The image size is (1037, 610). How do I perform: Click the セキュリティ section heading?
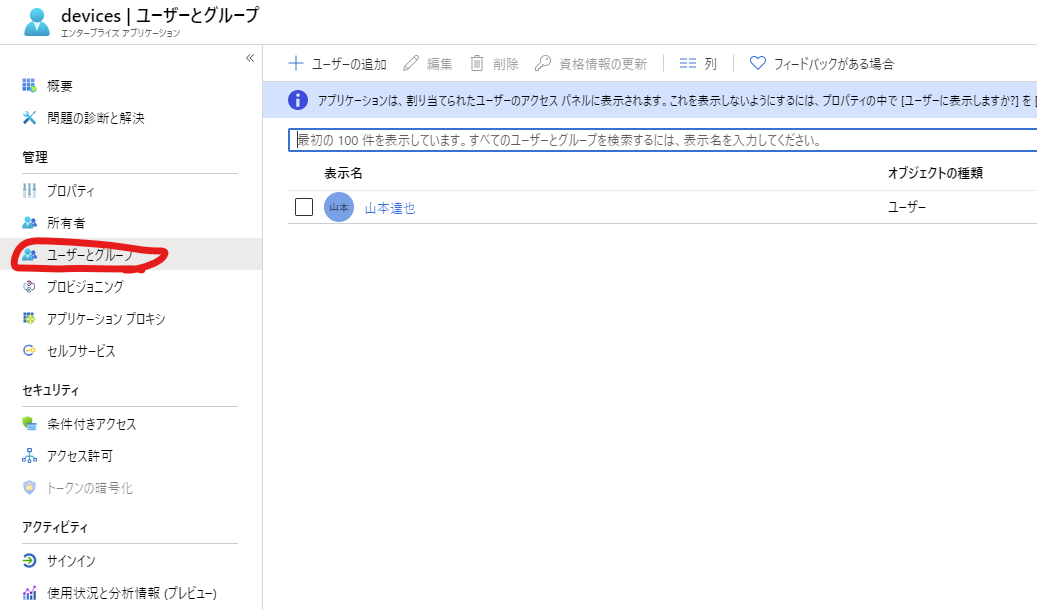[50, 390]
